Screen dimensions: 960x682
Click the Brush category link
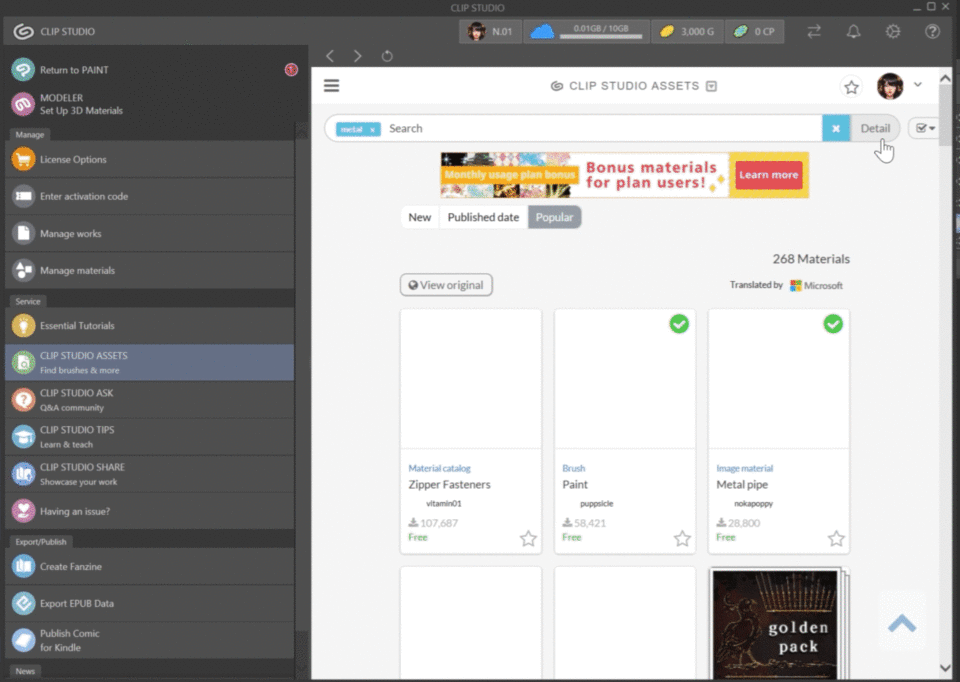pyautogui.click(x=574, y=468)
